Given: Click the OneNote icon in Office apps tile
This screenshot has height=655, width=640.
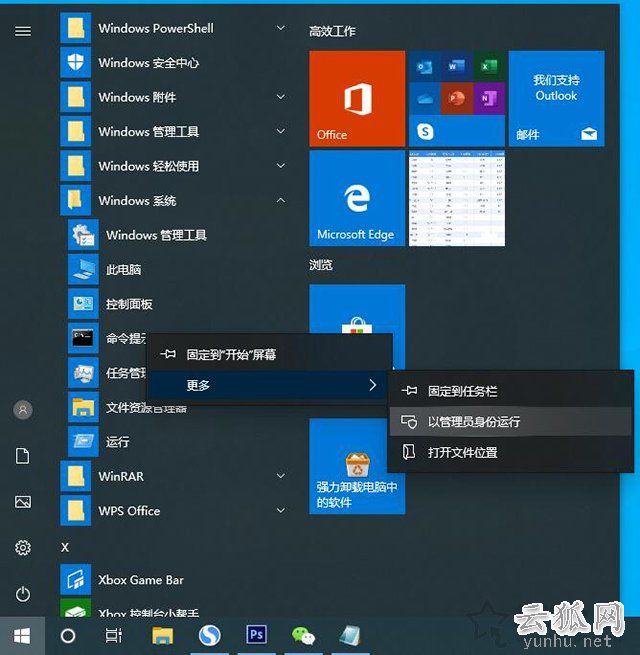Looking at the screenshot, I should pyautogui.click(x=489, y=99).
